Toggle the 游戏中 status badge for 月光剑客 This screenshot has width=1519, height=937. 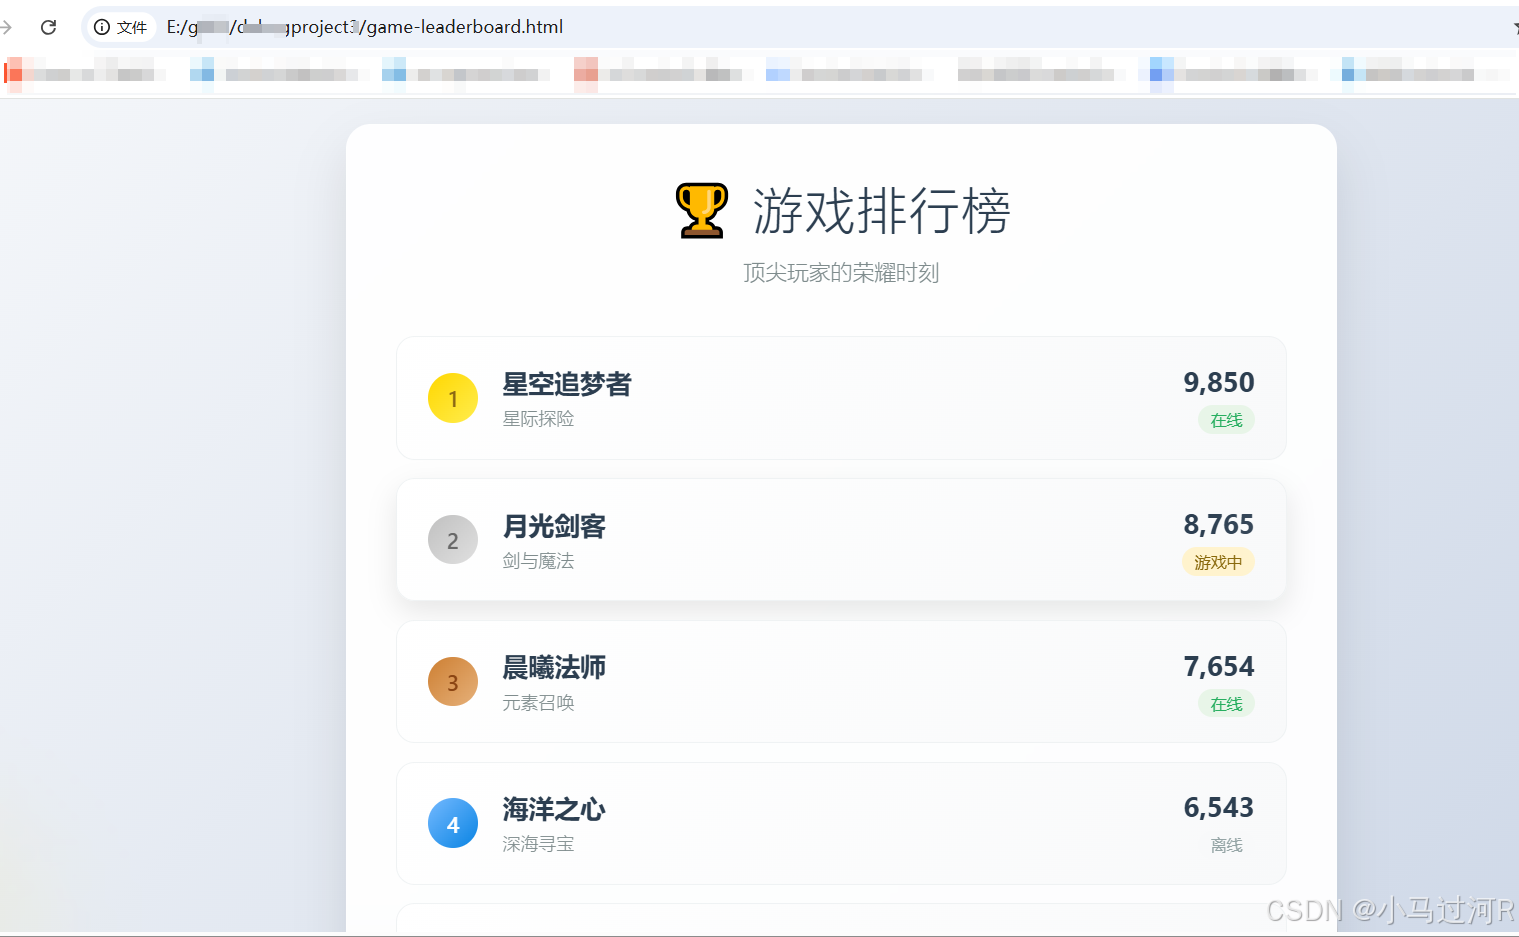(x=1218, y=562)
